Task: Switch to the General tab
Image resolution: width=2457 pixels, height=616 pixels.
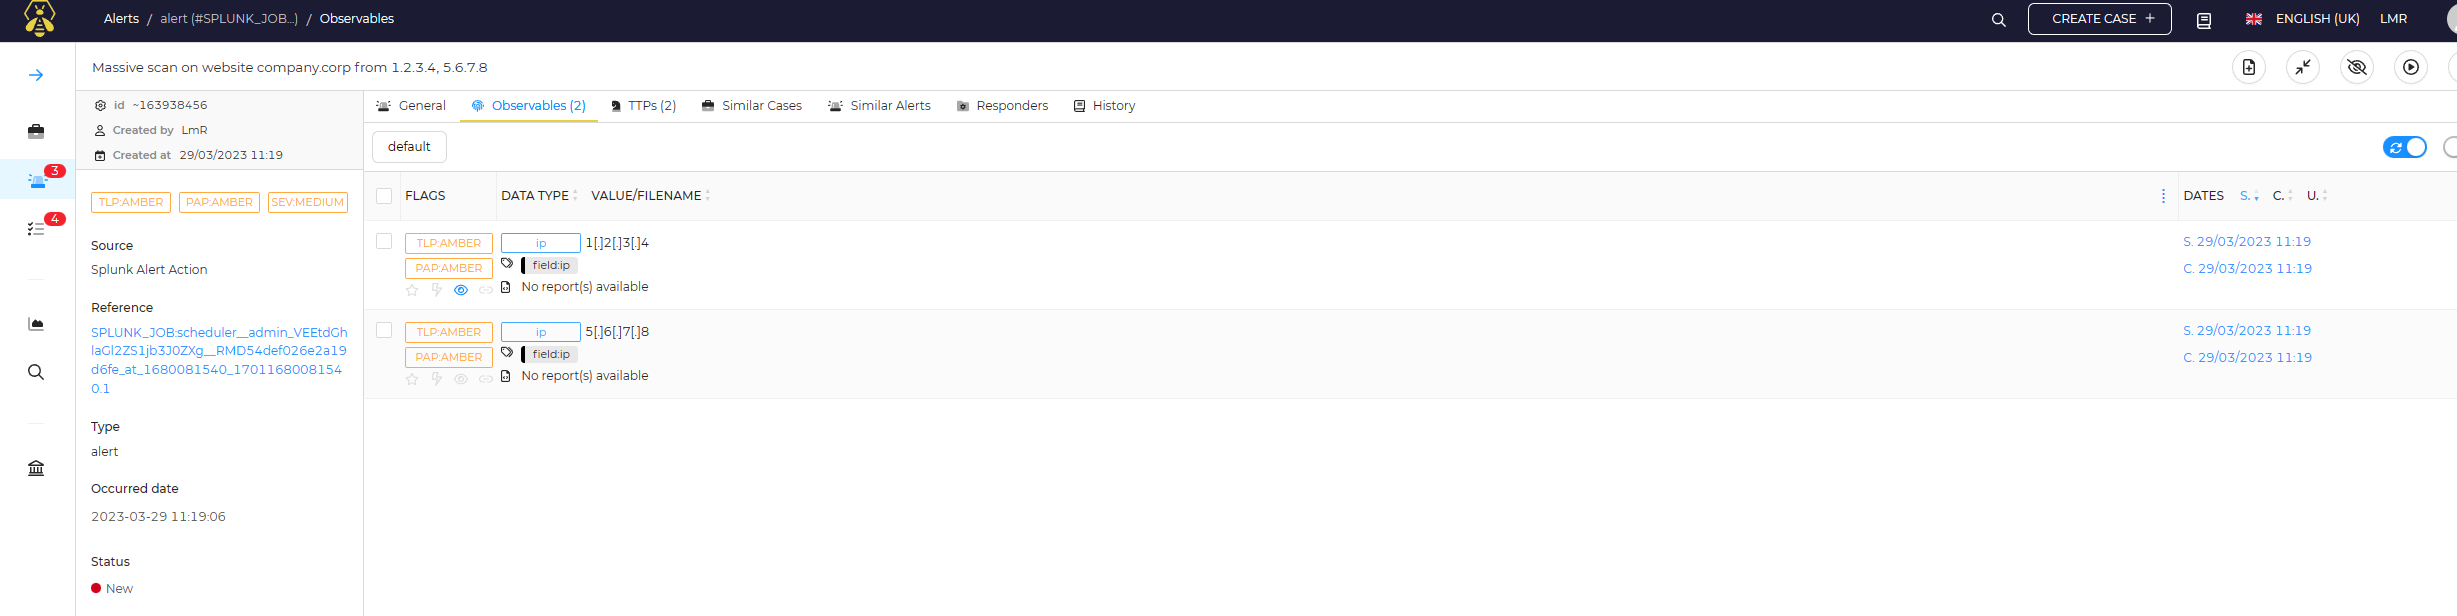Action: pyautogui.click(x=411, y=106)
